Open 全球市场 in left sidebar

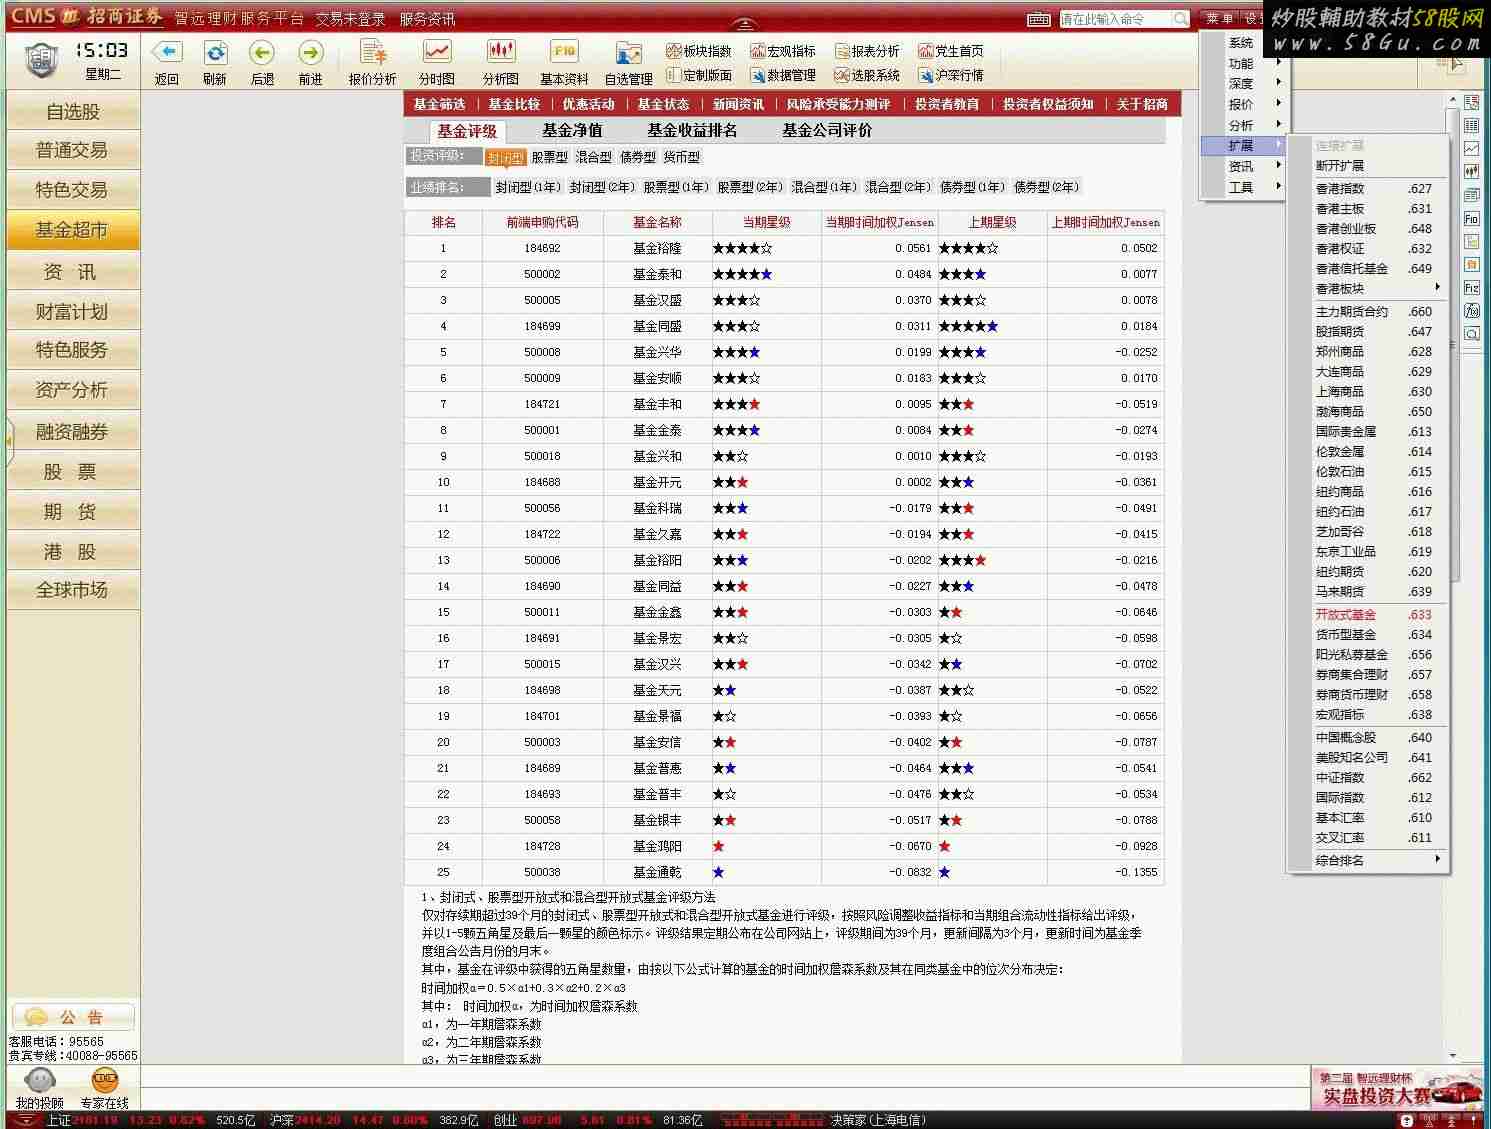[x=73, y=589]
